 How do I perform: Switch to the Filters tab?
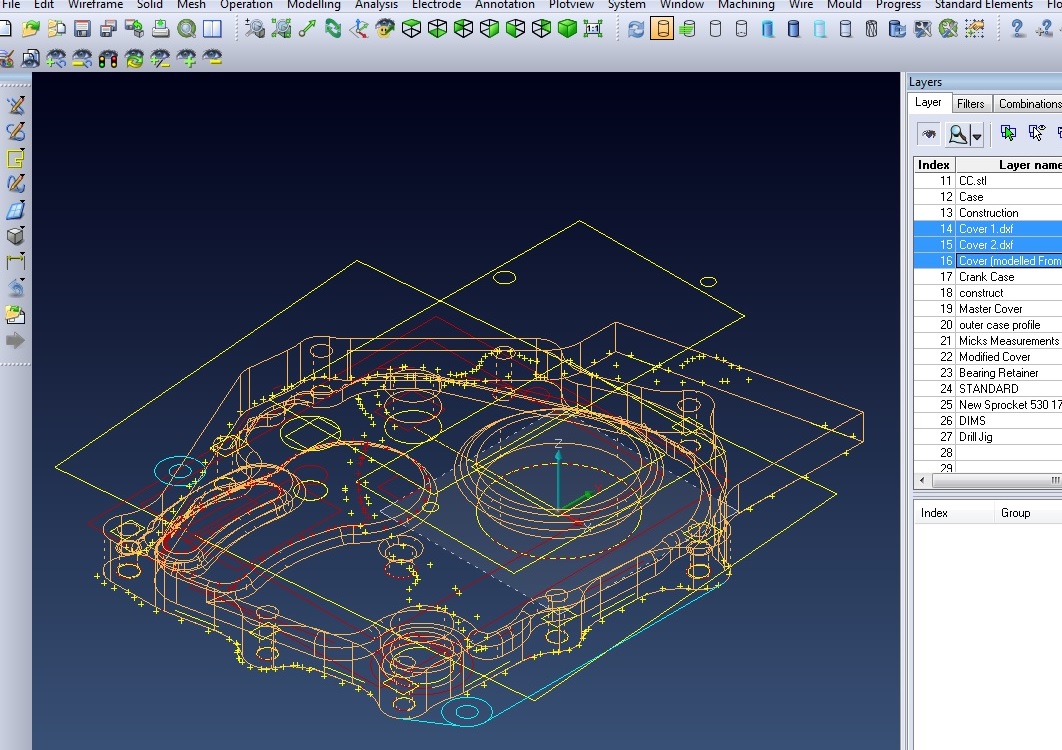point(970,103)
